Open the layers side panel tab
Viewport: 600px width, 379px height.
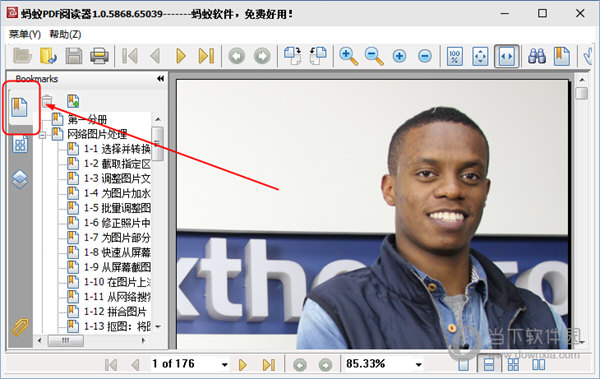20,179
